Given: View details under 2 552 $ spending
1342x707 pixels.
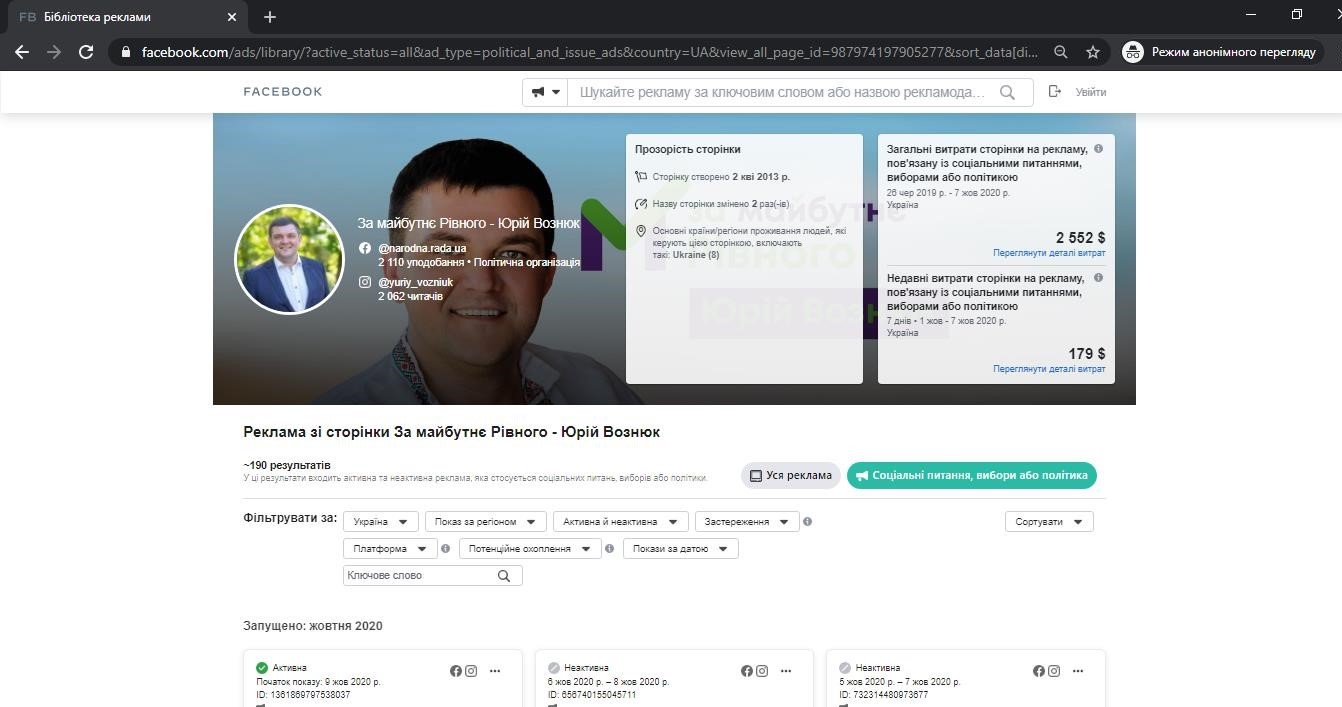Looking at the screenshot, I should [1049, 253].
